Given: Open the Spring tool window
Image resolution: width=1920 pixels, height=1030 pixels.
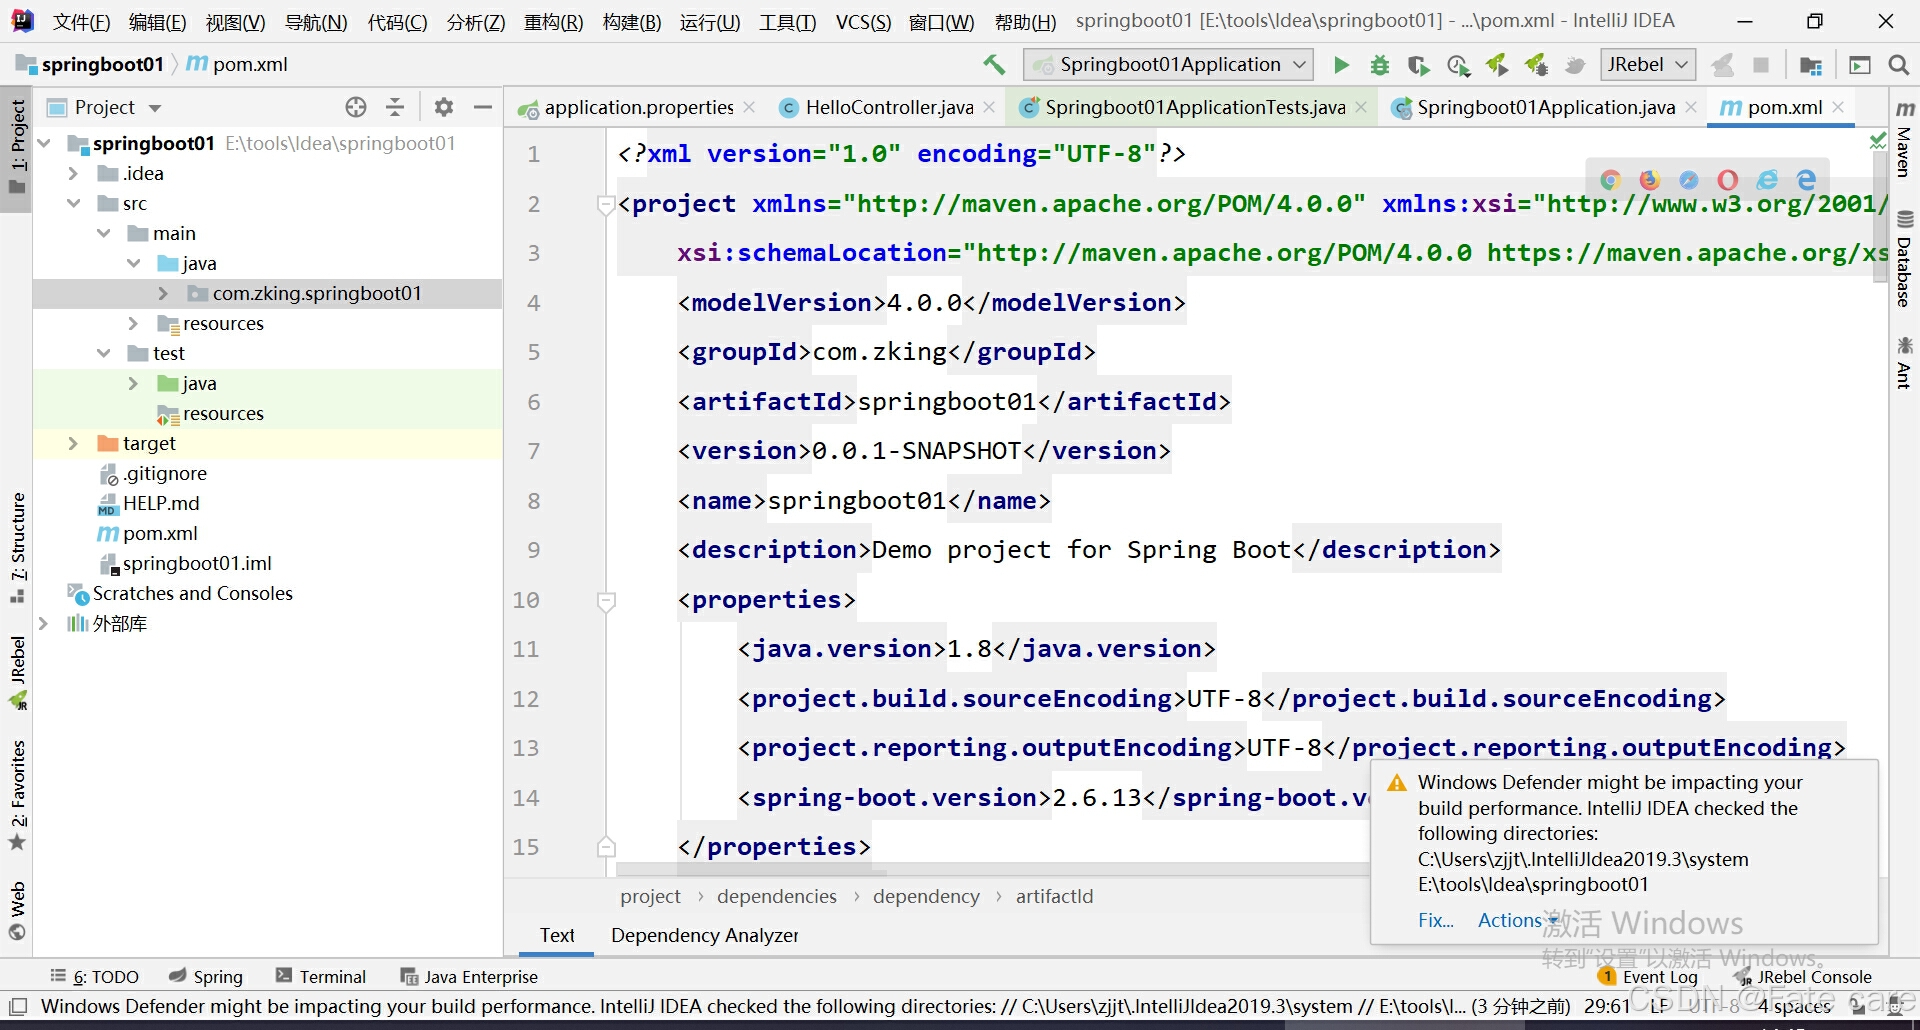Looking at the screenshot, I should pyautogui.click(x=206, y=977).
